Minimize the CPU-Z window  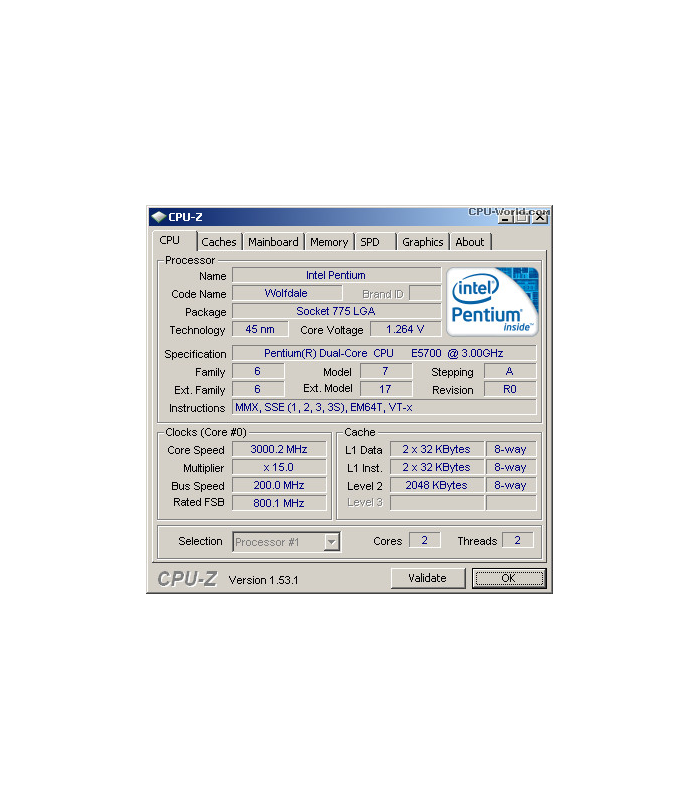click(505, 218)
